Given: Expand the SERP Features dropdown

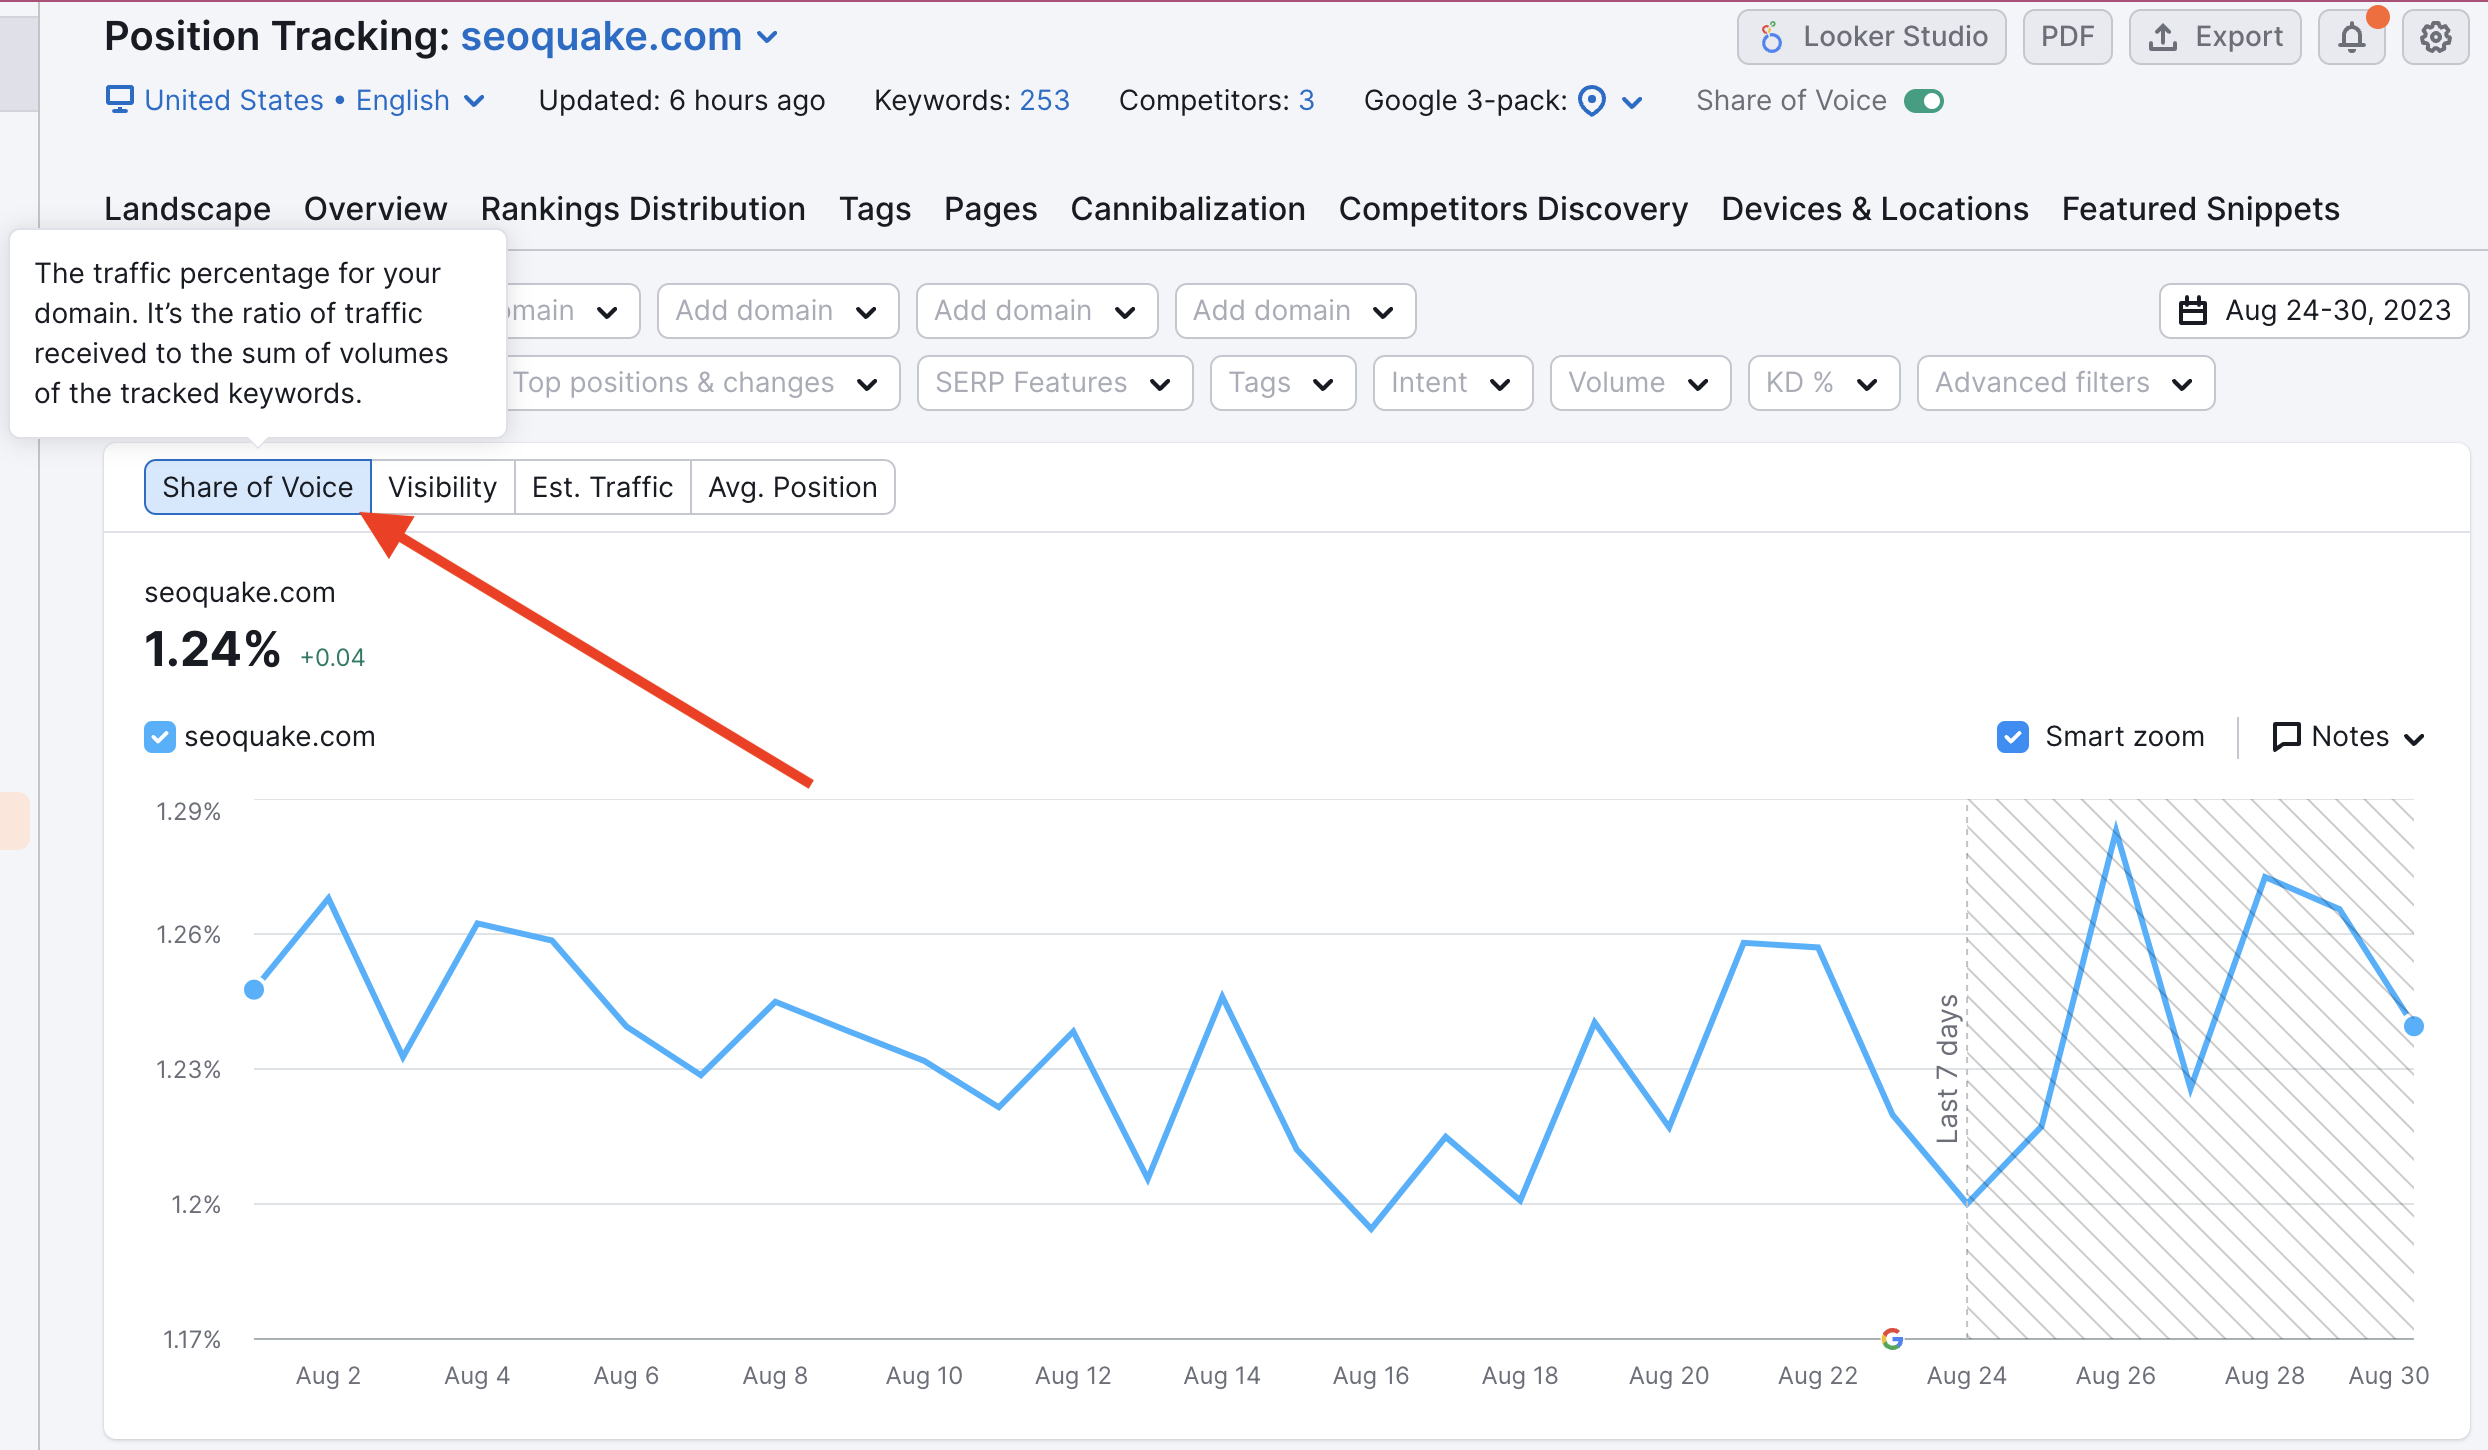Looking at the screenshot, I should coord(1049,383).
